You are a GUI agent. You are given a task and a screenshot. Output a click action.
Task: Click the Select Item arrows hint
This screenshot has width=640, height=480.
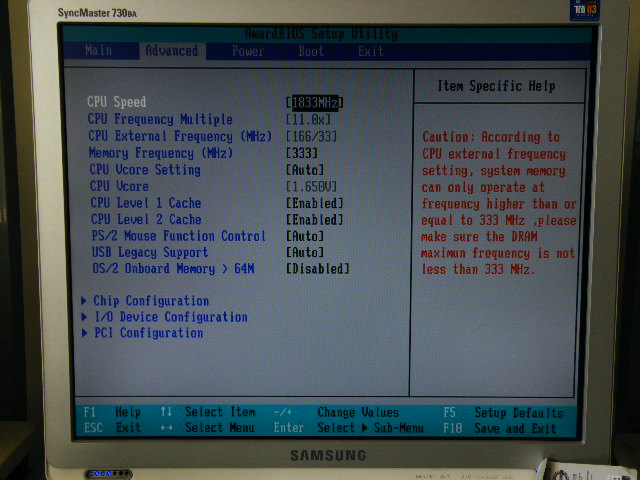pos(208,412)
